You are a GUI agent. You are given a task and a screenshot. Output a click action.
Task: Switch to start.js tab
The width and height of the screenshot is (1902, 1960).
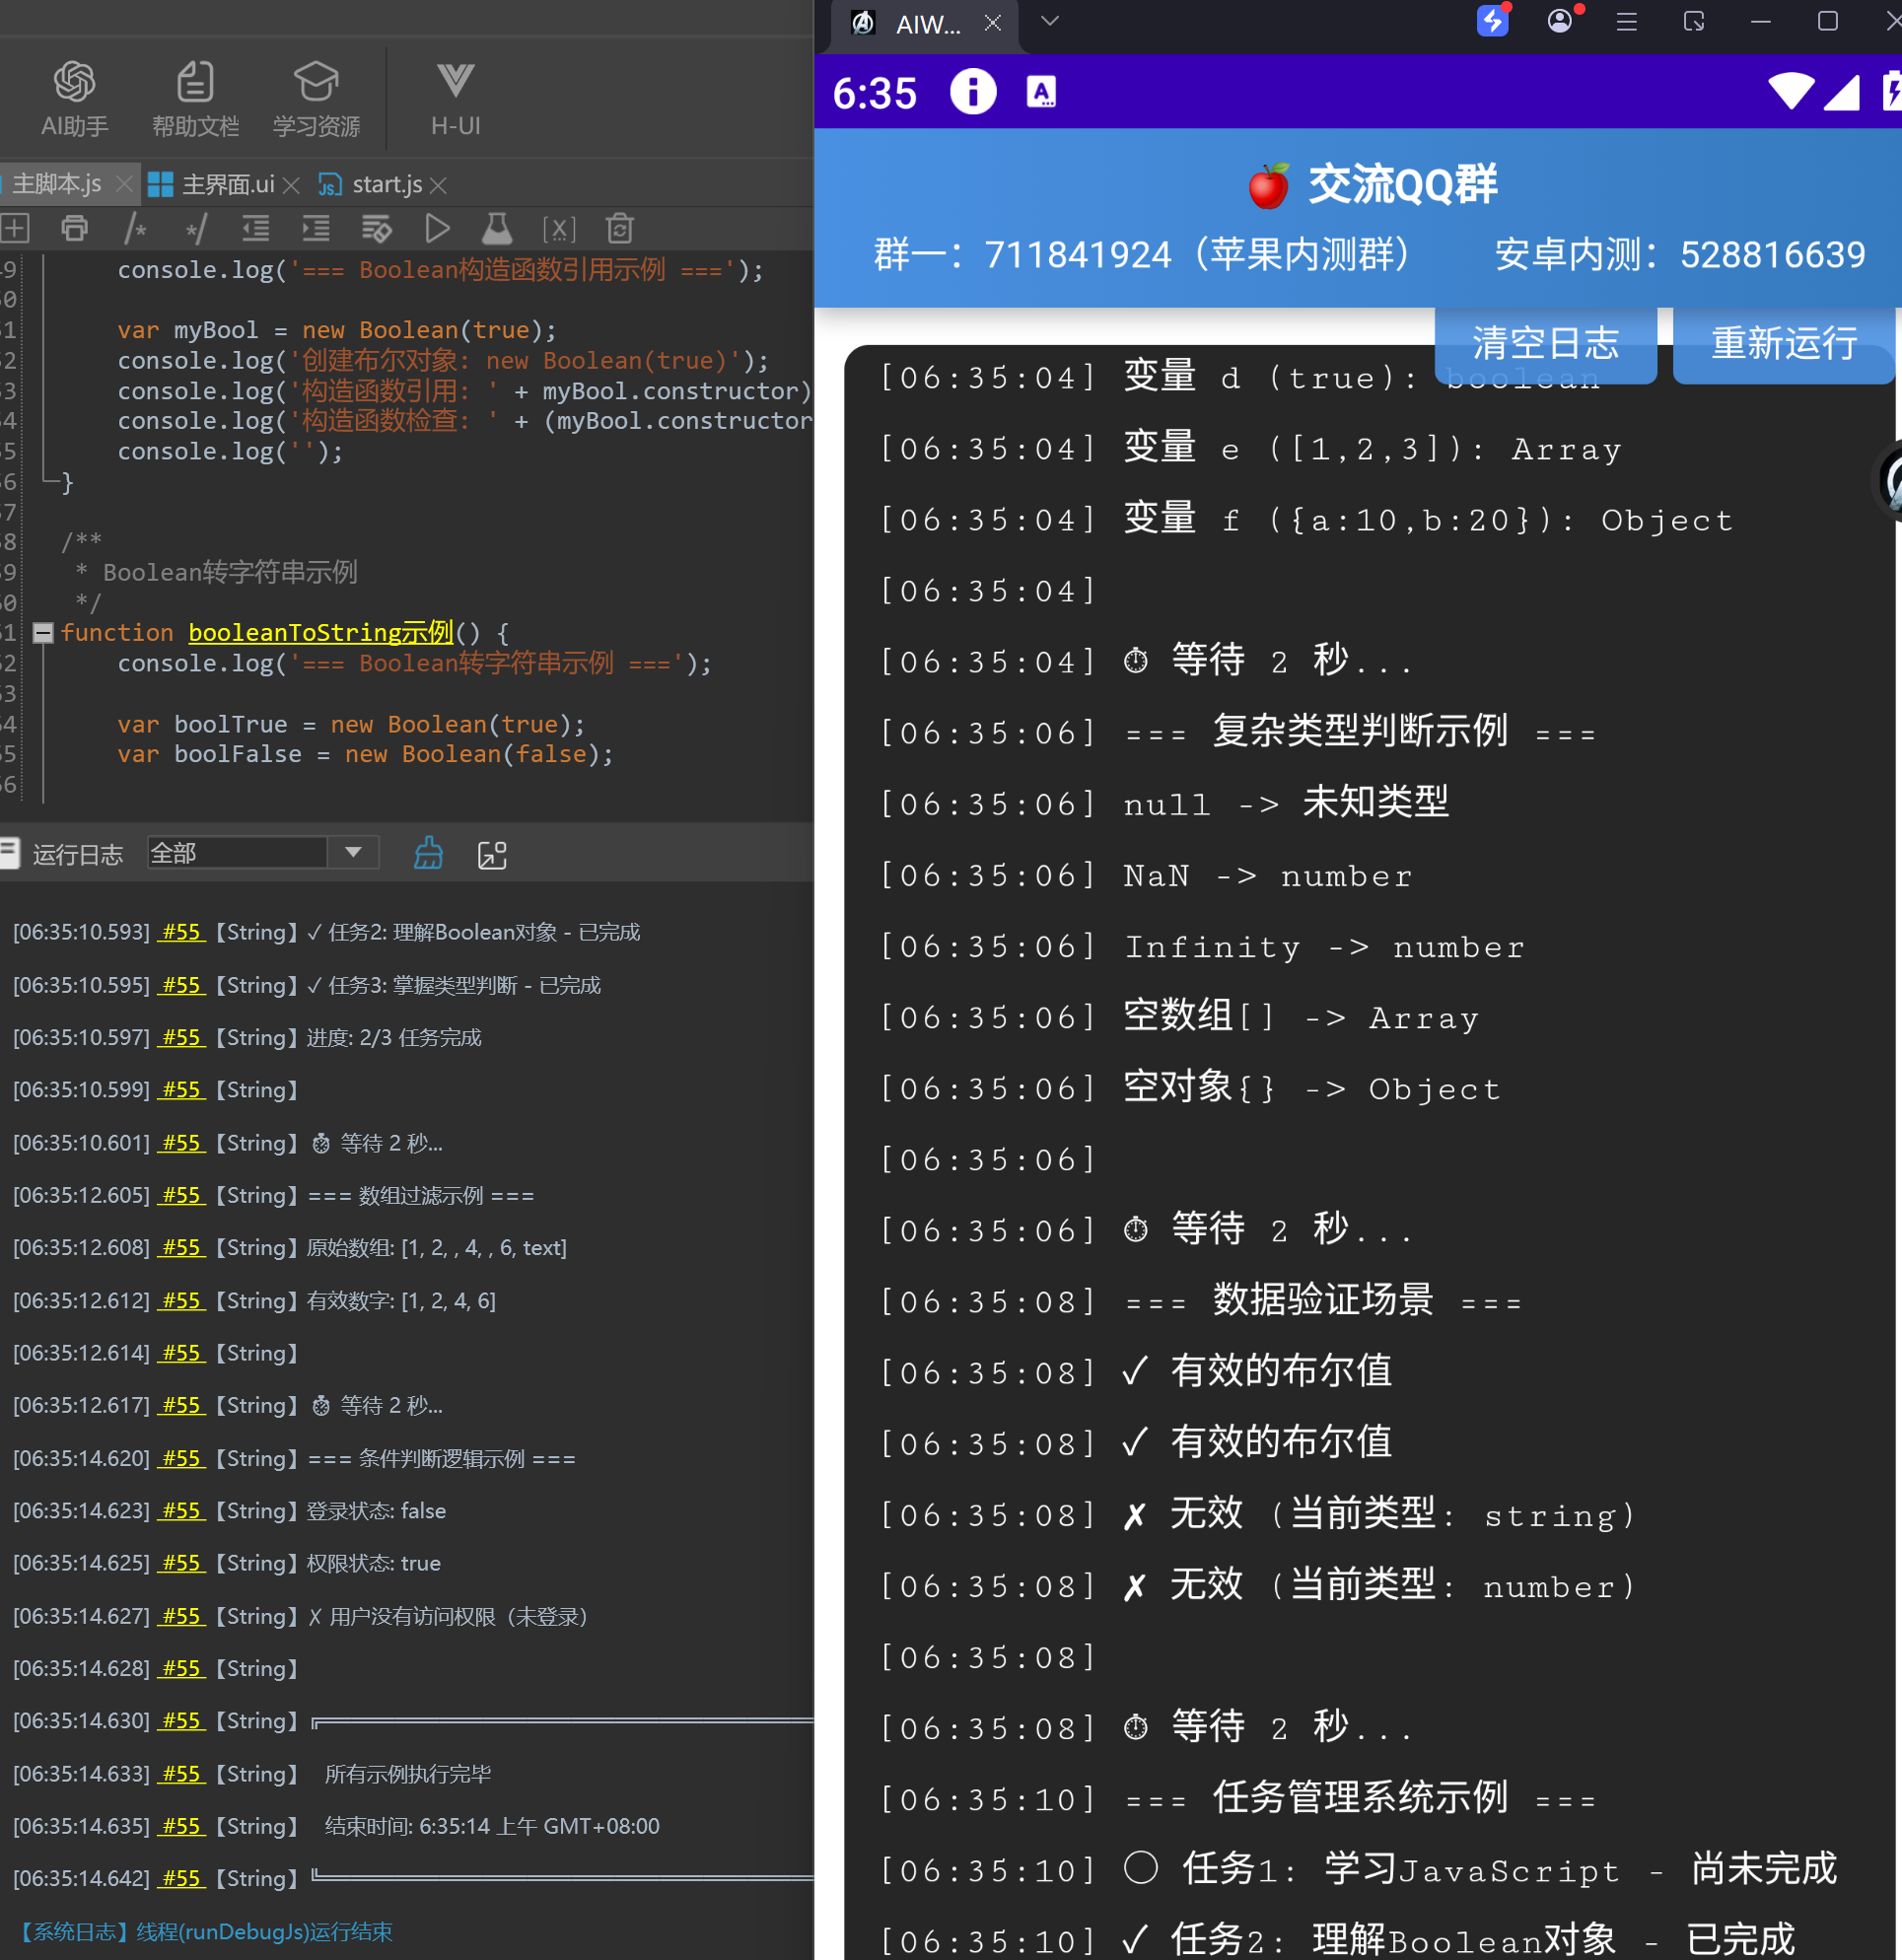(386, 184)
